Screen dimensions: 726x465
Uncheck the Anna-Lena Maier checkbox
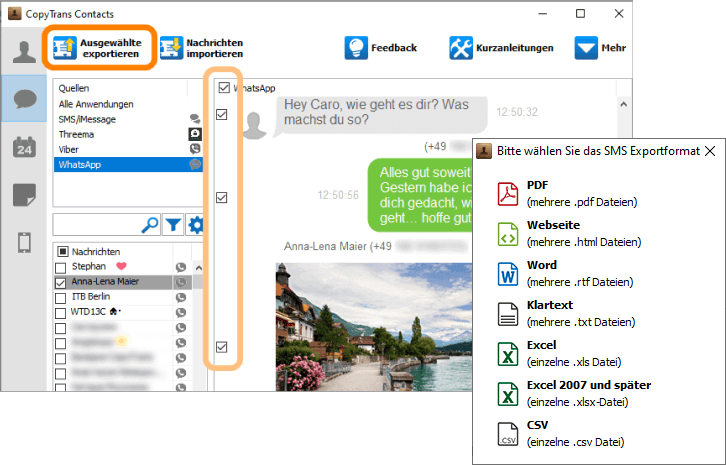tap(61, 283)
